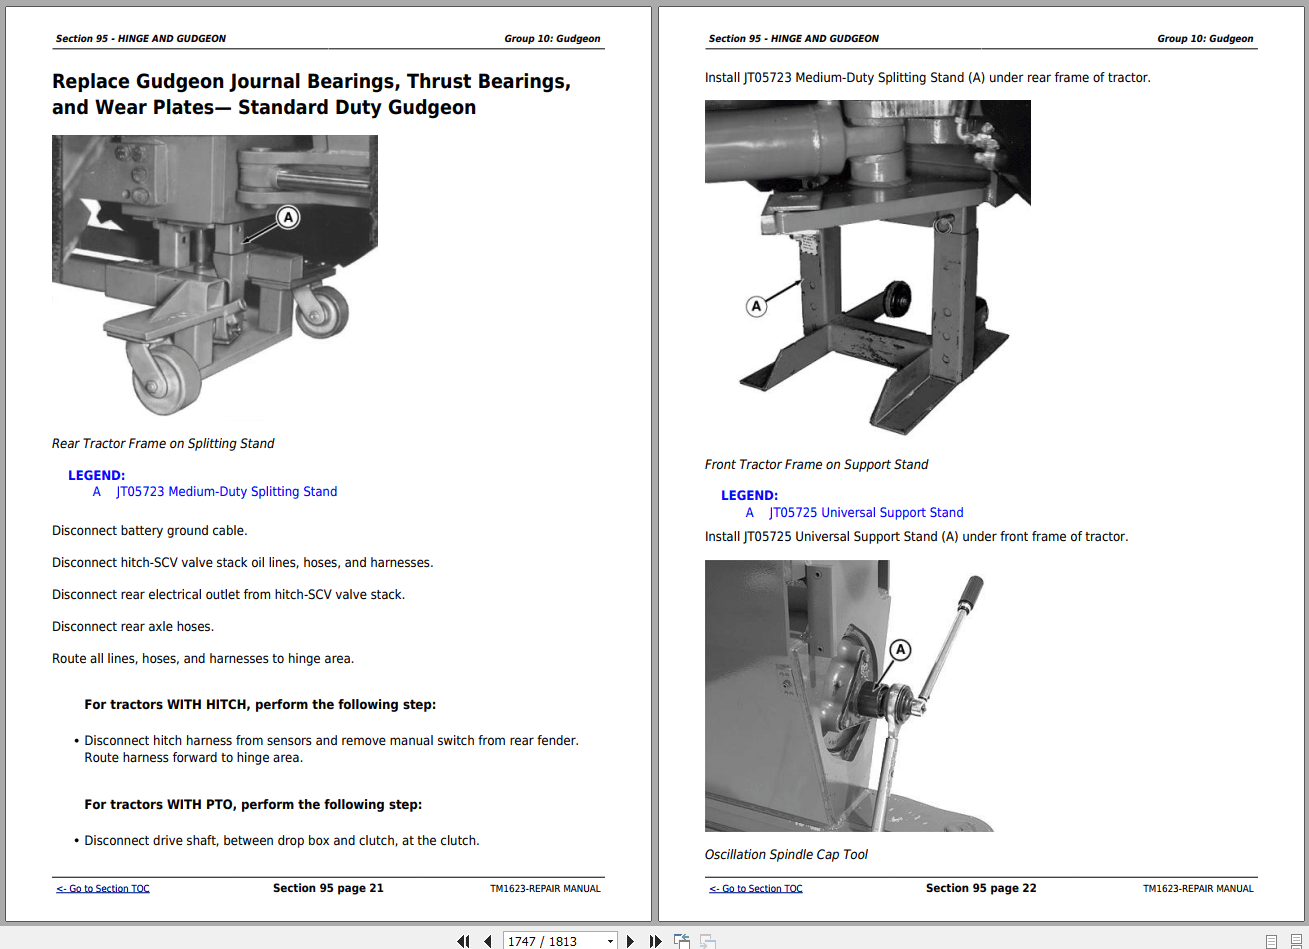Select 'Disconnect battery ground cable.' line
This screenshot has width=1309, height=949.
(x=150, y=530)
